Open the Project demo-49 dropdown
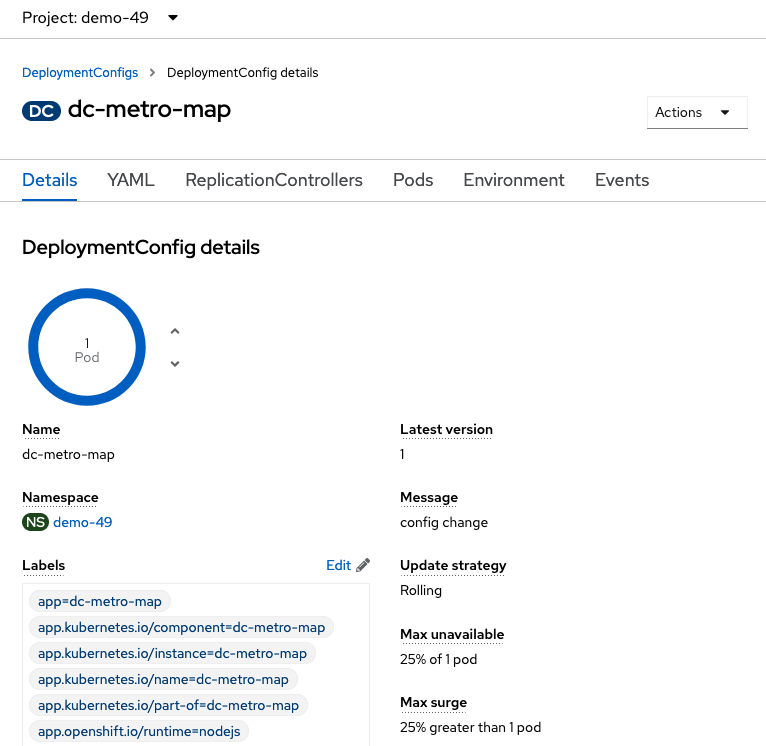Image resolution: width=766 pixels, height=746 pixels. tap(100, 18)
